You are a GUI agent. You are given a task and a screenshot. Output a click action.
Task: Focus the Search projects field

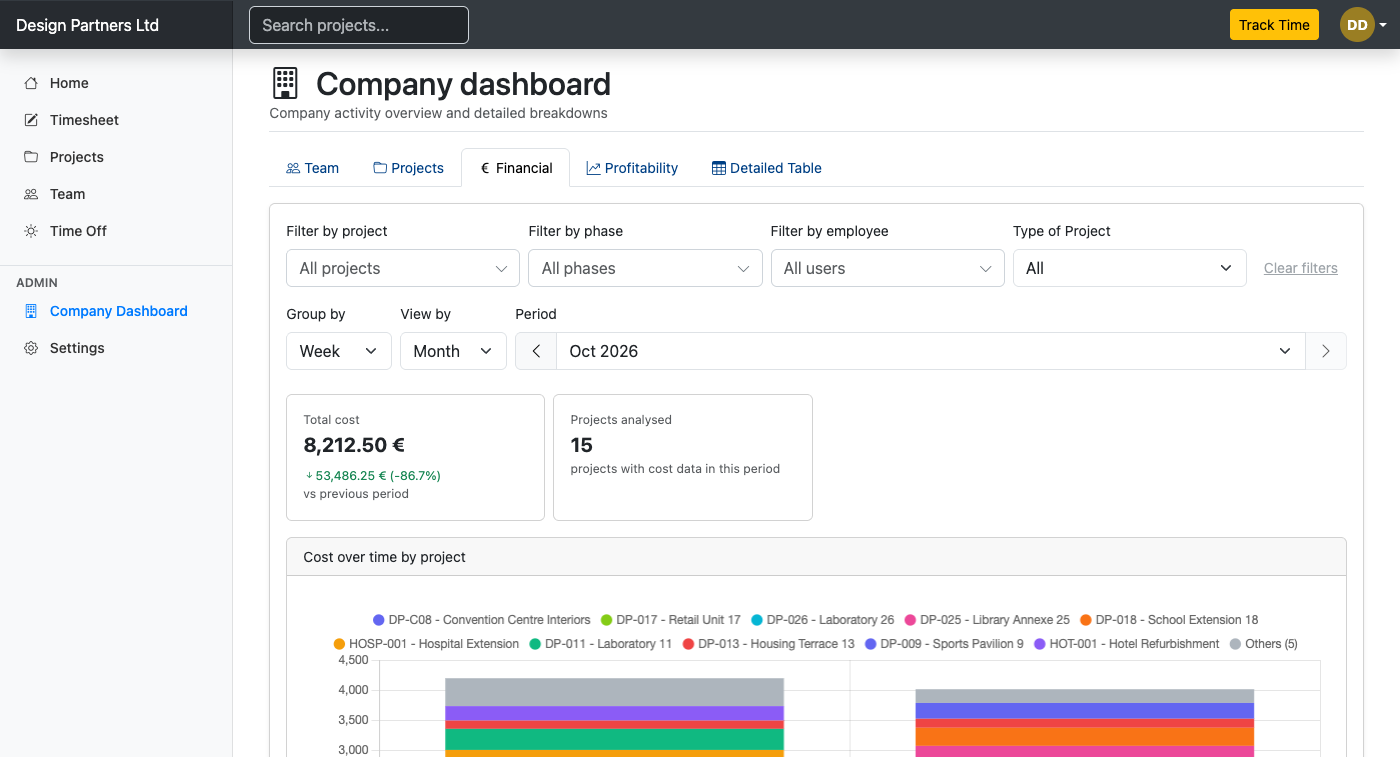click(359, 25)
